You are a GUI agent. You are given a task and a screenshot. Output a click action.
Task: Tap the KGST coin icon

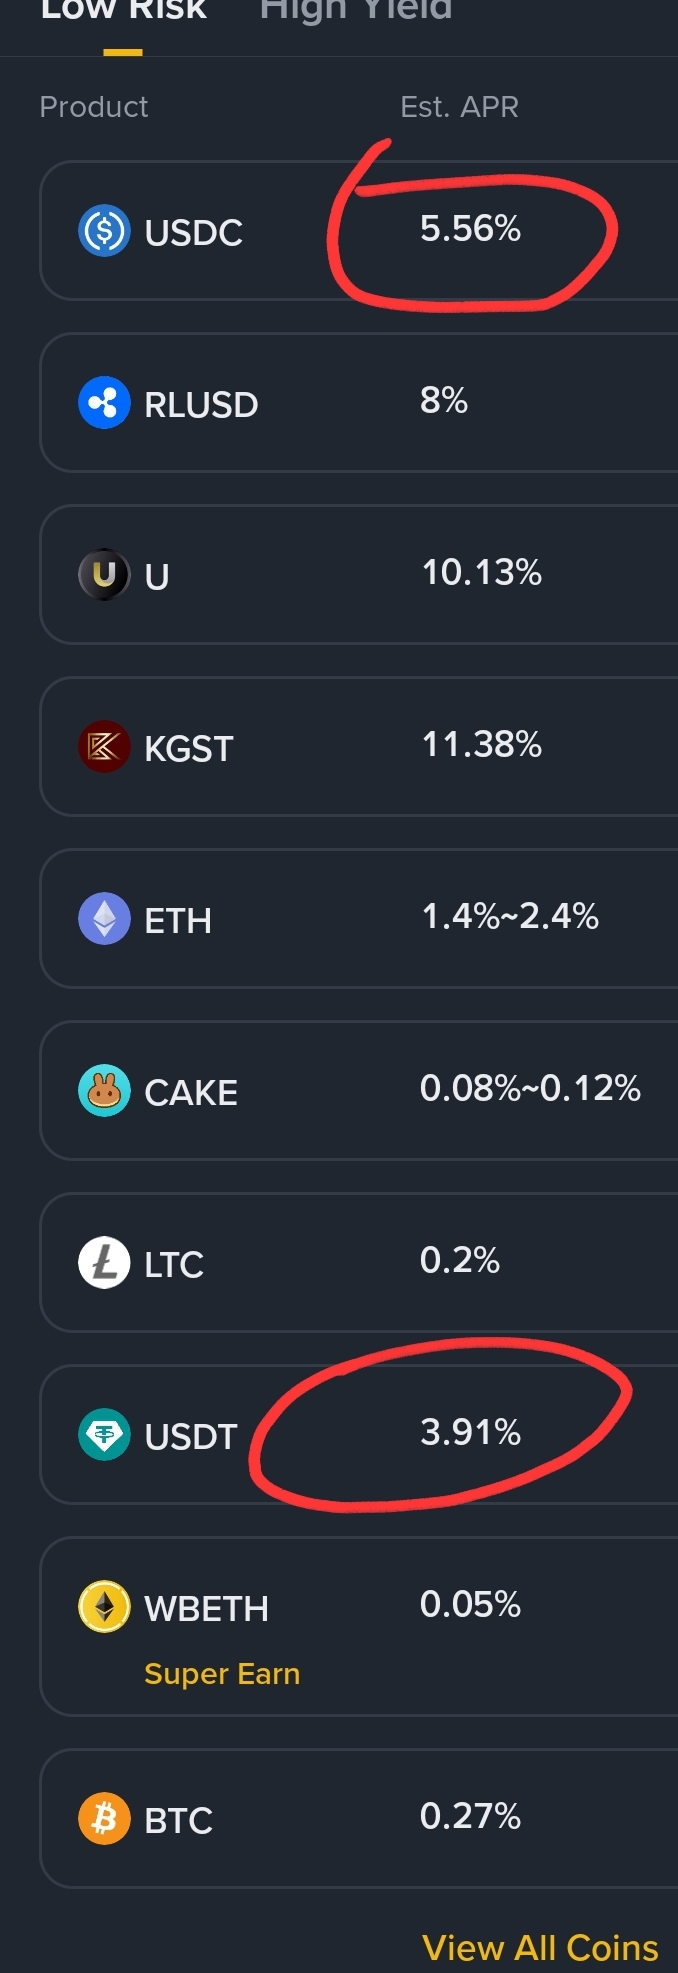pyautogui.click(x=104, y=746)
